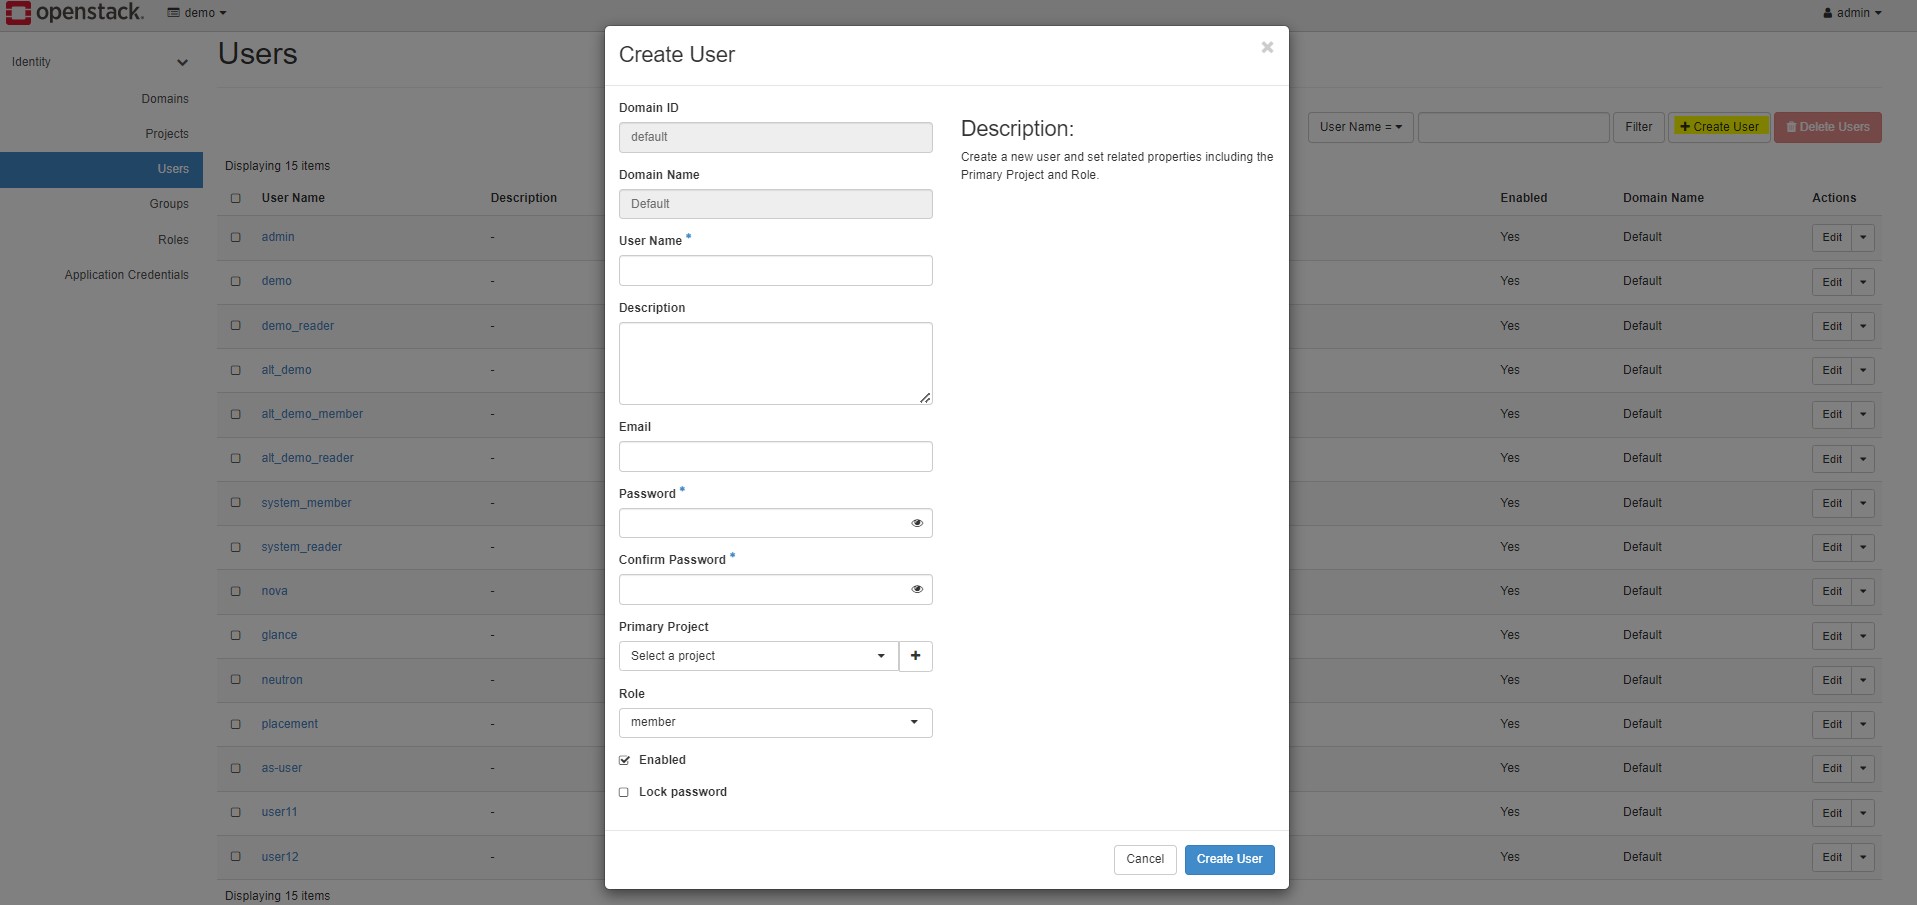Go to Application Credentials in sidebar
This screenshot has height=905, width=1917.
point(126,275)
